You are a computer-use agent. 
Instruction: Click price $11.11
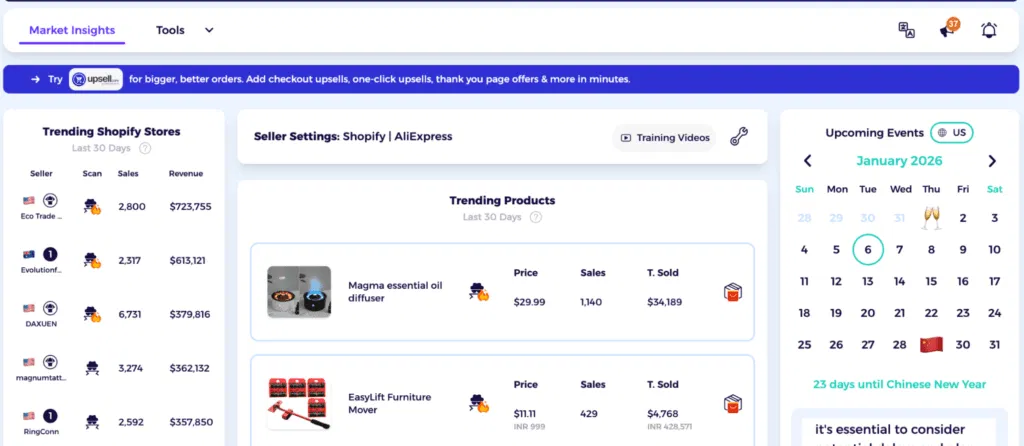(x=525, y=413)
